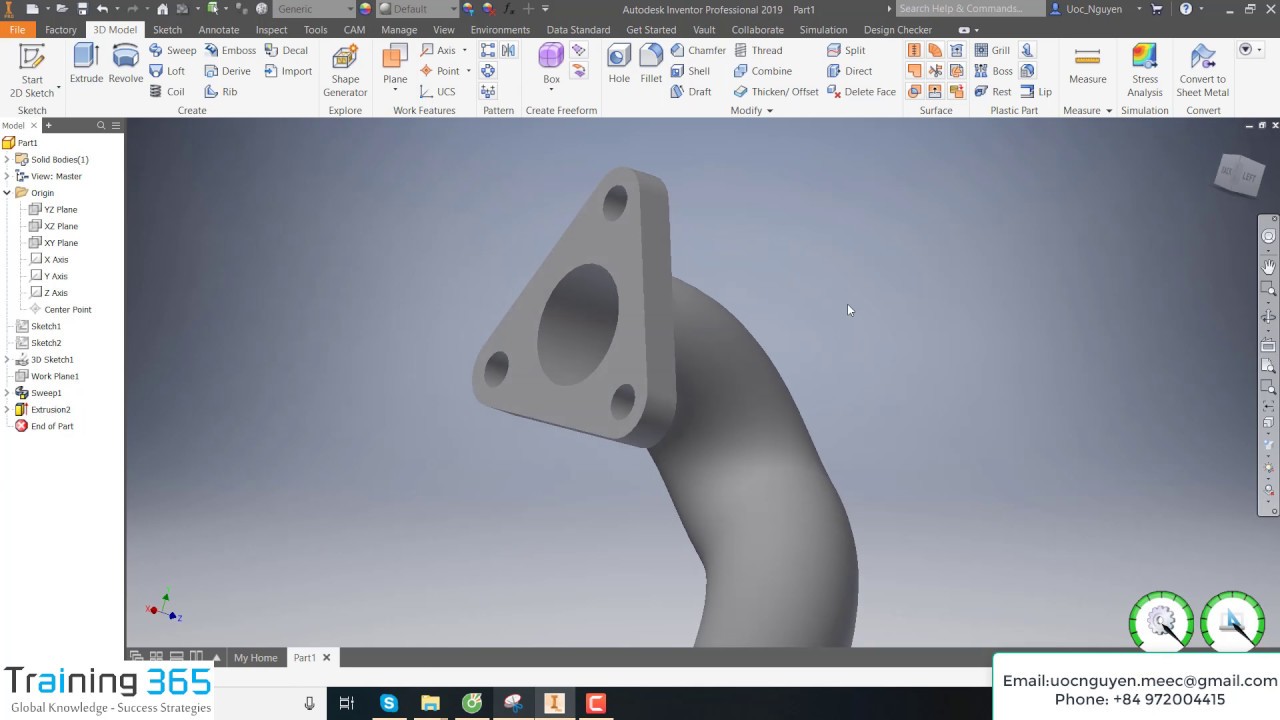
Task: Close the Part1 document tab
Action: pos(327,657)
